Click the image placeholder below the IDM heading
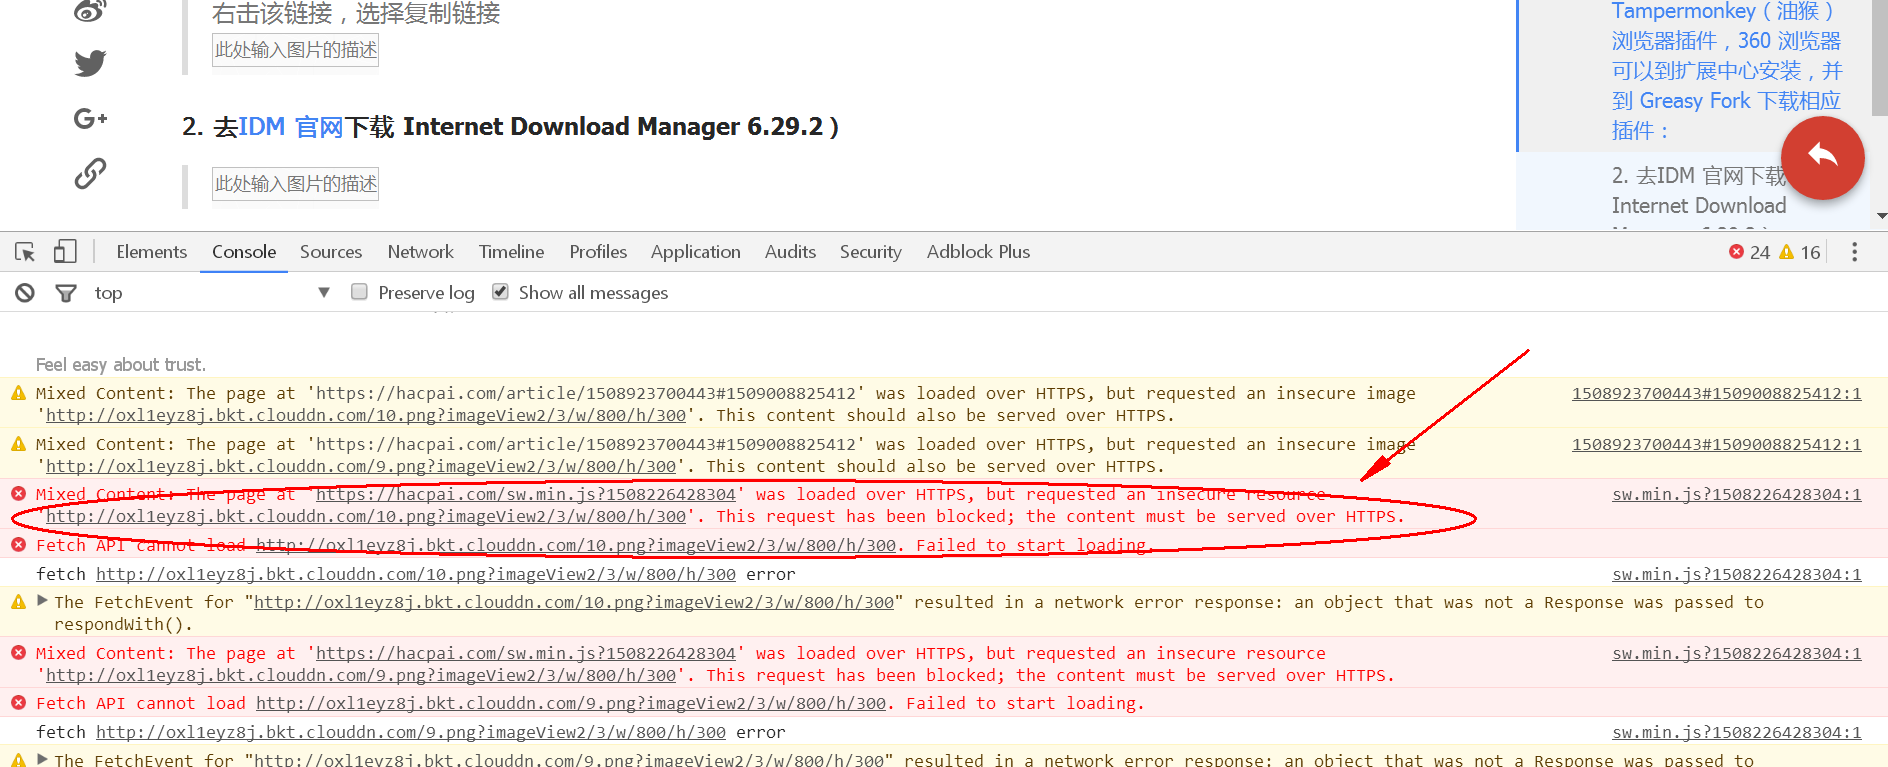 tap(295, 184)
